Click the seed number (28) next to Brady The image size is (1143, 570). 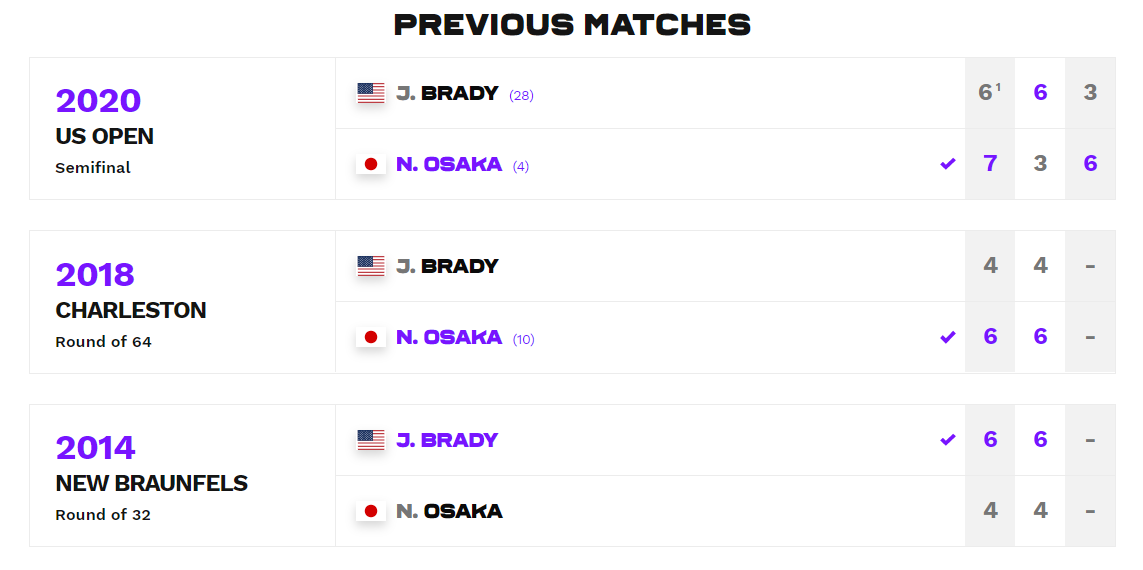pos(521,95)
